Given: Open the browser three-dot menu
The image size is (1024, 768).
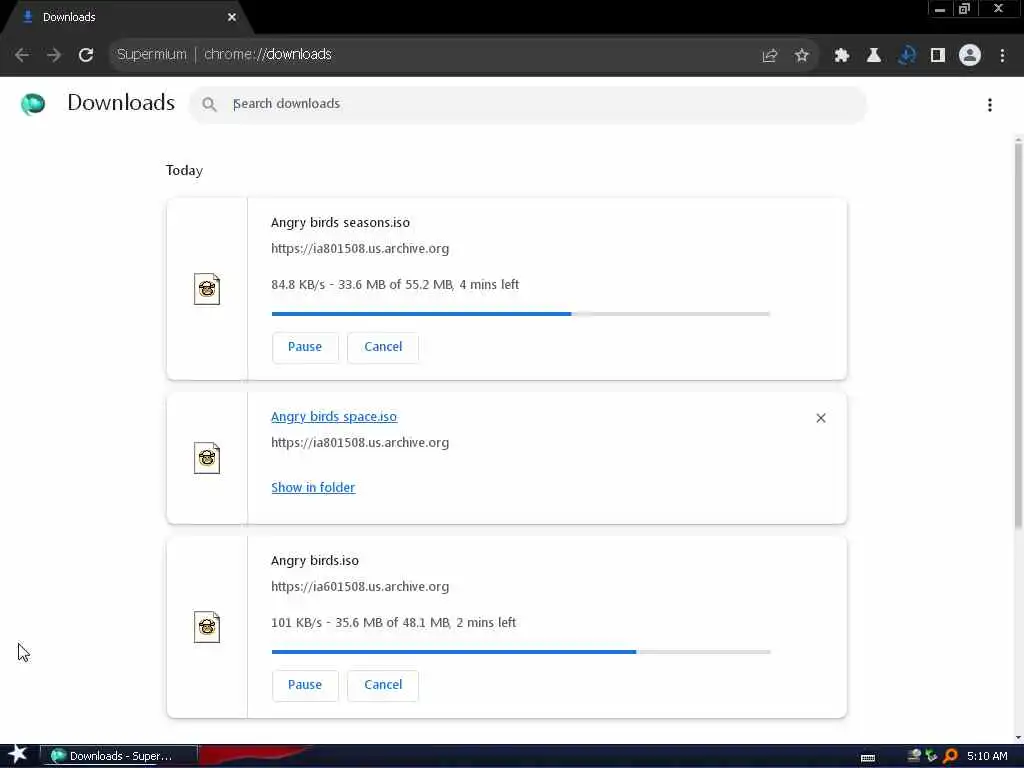Looking at the screenshot, I should 1002,56.
